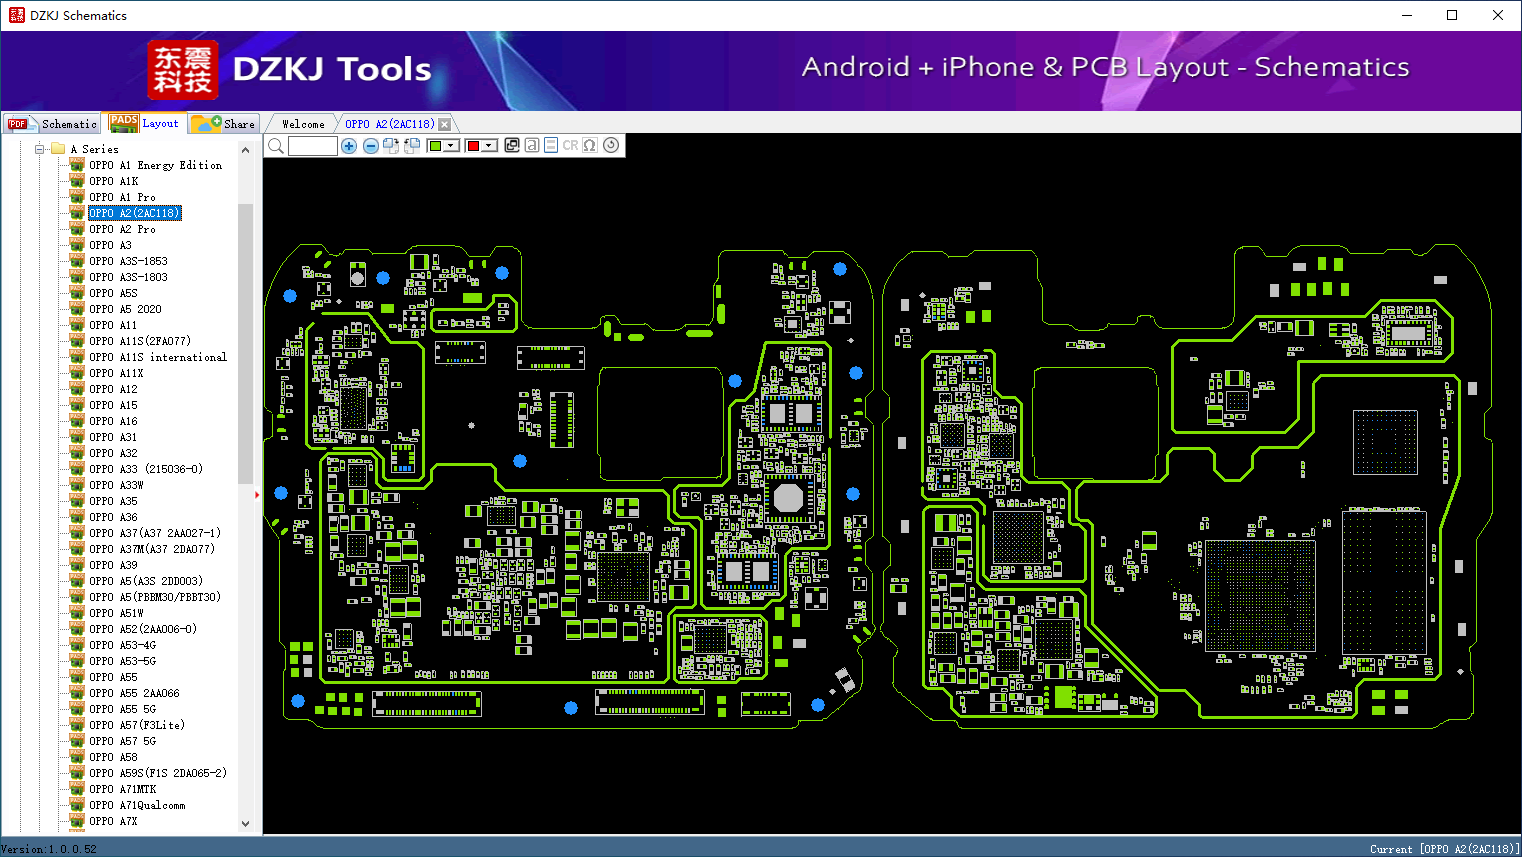Click the PADS icon beside OPPO A39
This screenshot has height=857, width=1522.
tap(77, 565)
